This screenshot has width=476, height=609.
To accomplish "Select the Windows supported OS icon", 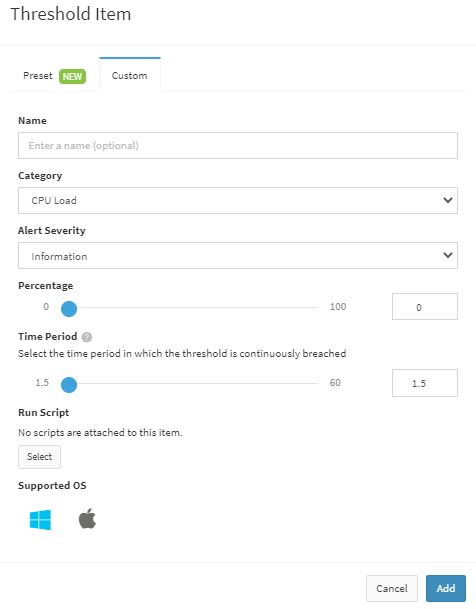I will click(x=40, y=520).
